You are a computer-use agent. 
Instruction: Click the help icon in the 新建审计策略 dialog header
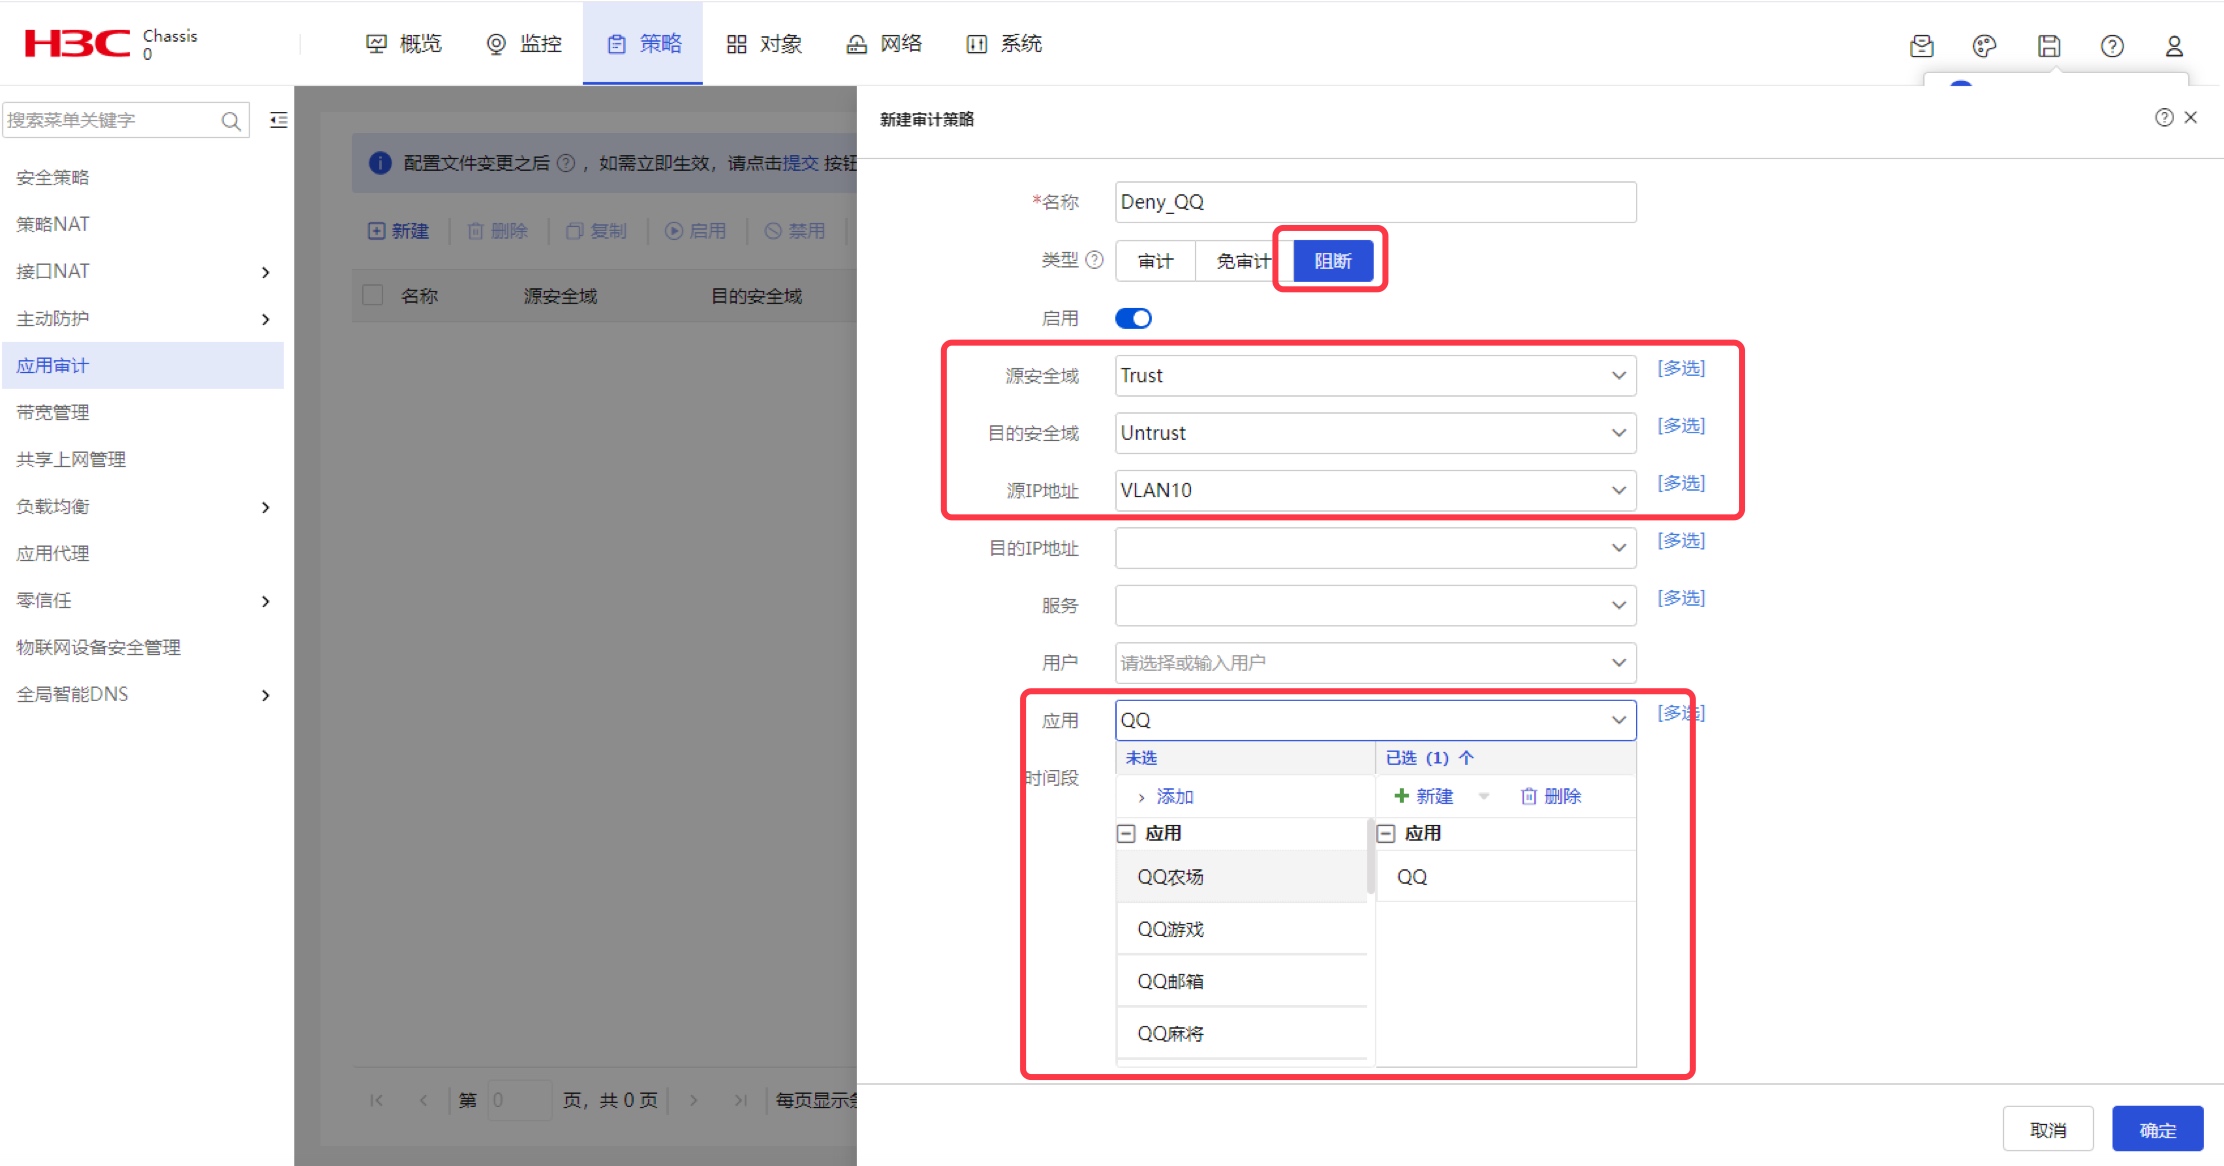point(2164,117)
